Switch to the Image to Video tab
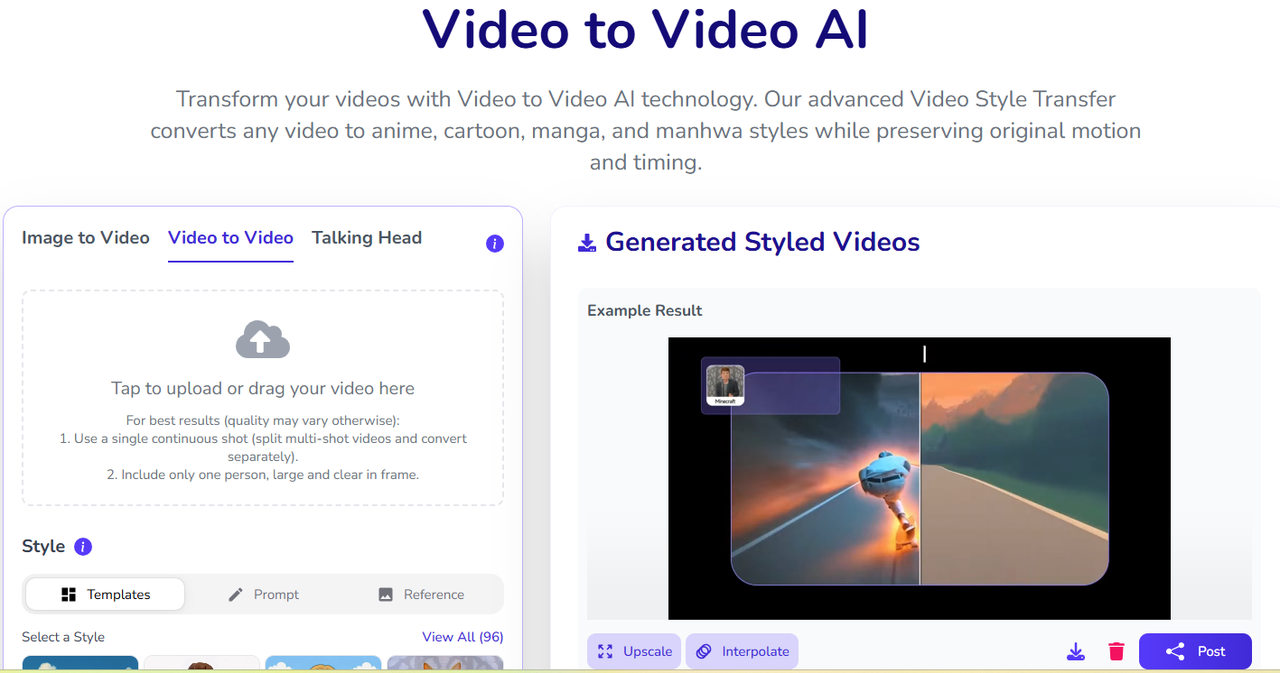This screenshot has width=1280, height=673. click(85, 238)
